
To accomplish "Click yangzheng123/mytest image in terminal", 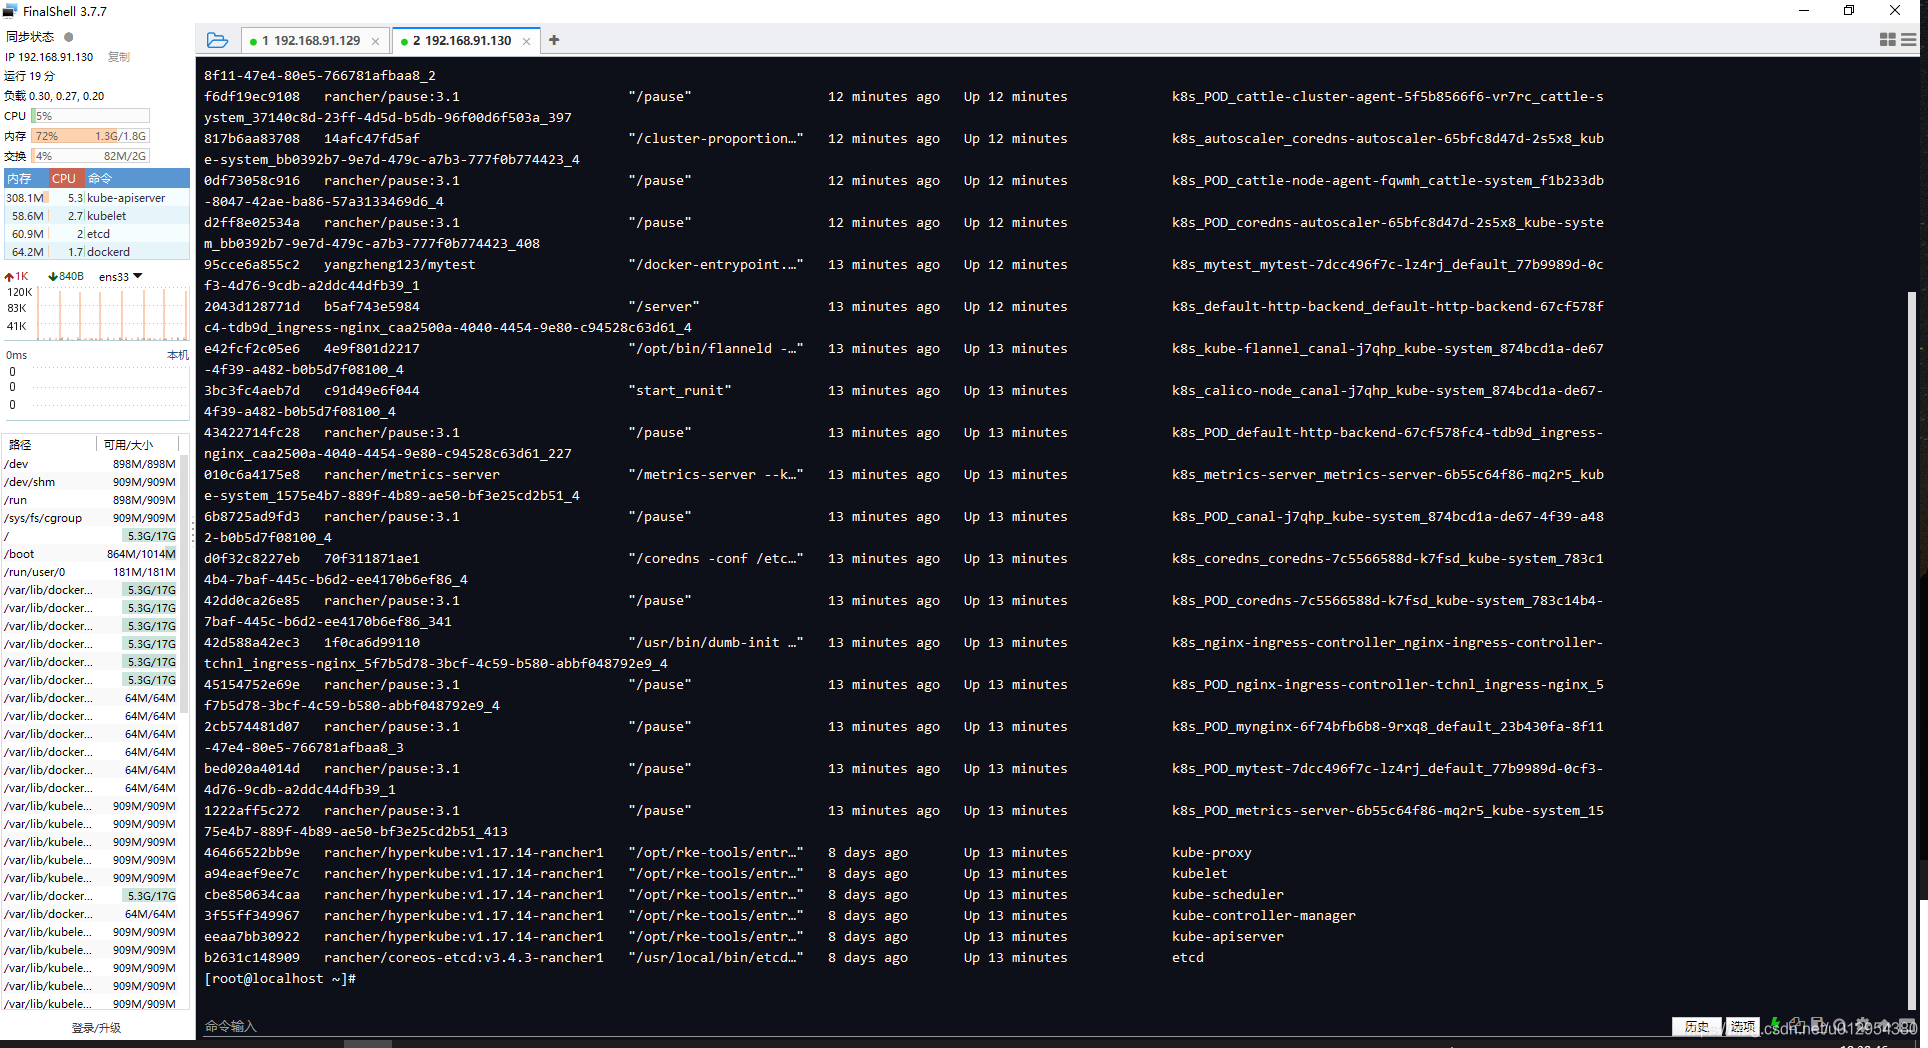I will tap(400, 265).
